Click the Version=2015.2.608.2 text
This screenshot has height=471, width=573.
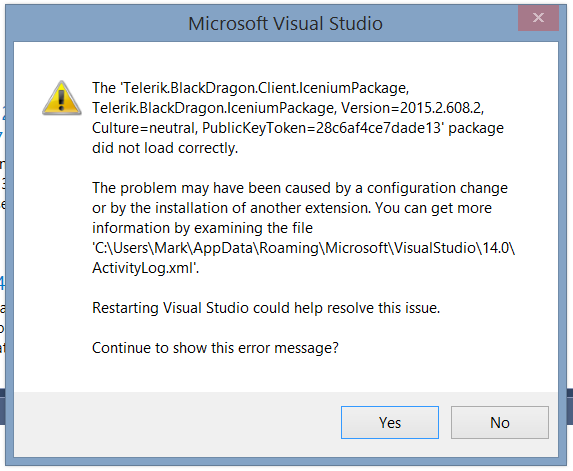coord(412,108)
